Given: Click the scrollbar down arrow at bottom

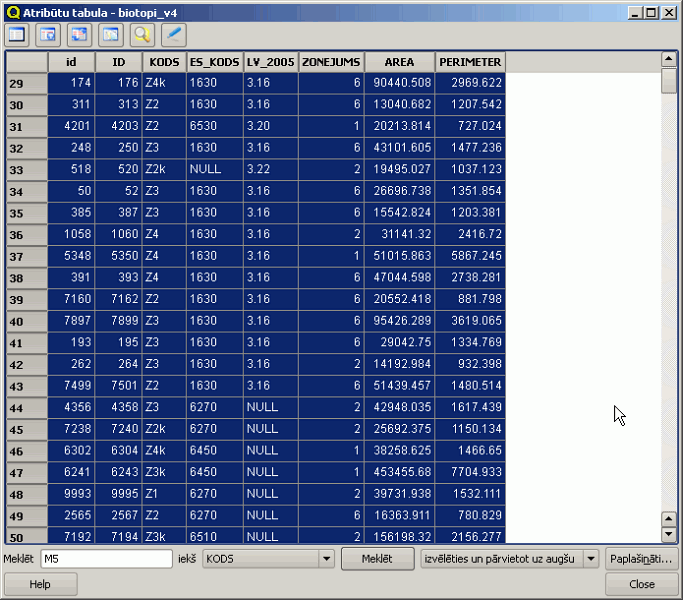Looking at the screenshot, I should pos(669,534).
